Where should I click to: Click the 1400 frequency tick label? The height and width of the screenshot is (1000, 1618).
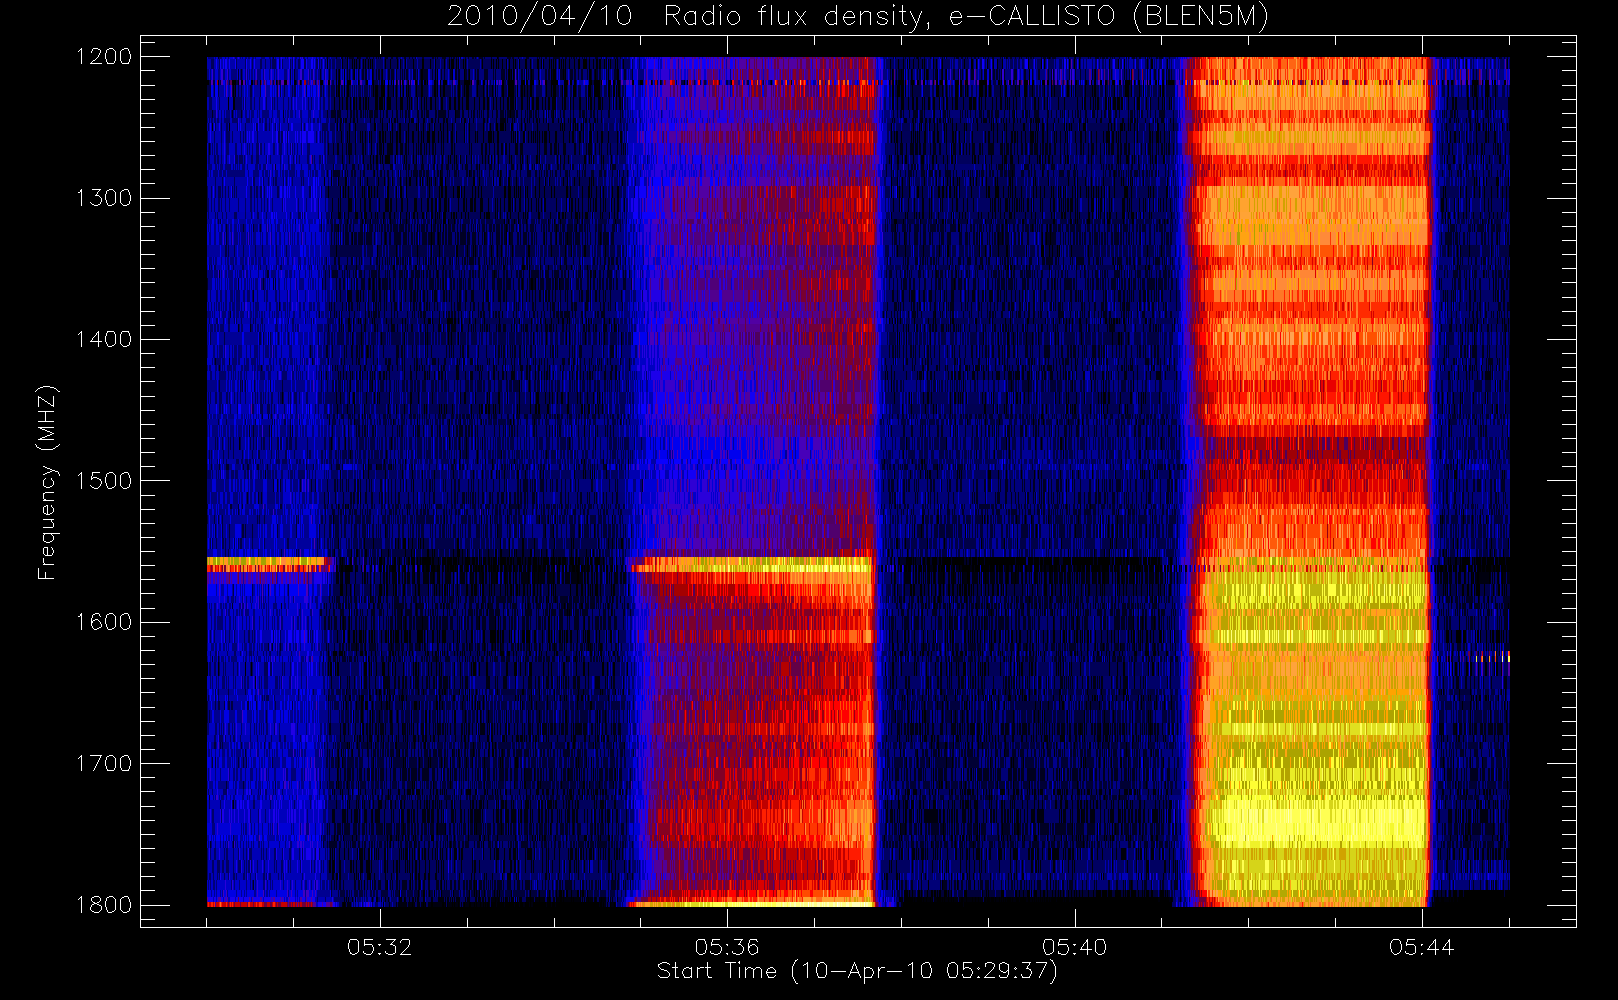click(105, 339)
